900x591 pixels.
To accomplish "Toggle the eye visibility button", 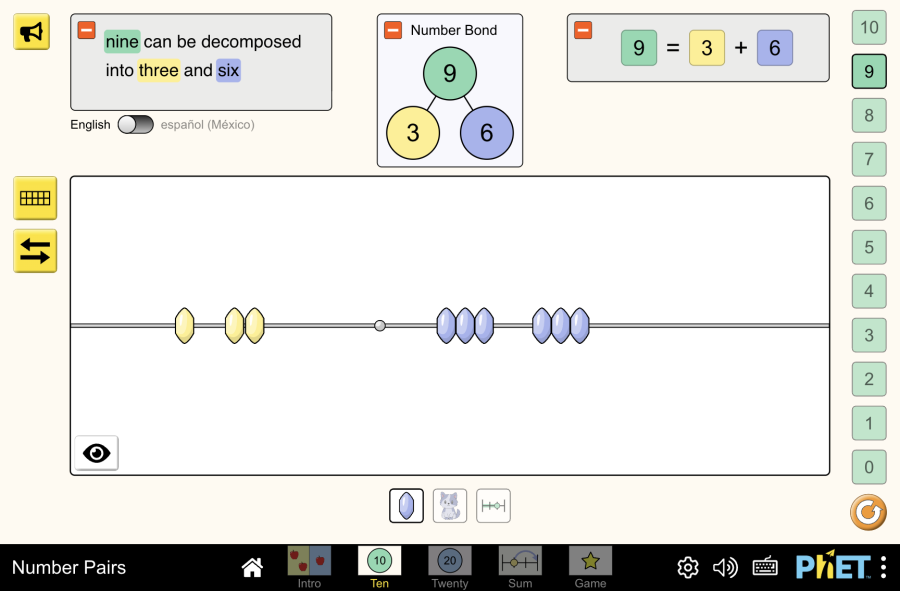I will [96, 453].
